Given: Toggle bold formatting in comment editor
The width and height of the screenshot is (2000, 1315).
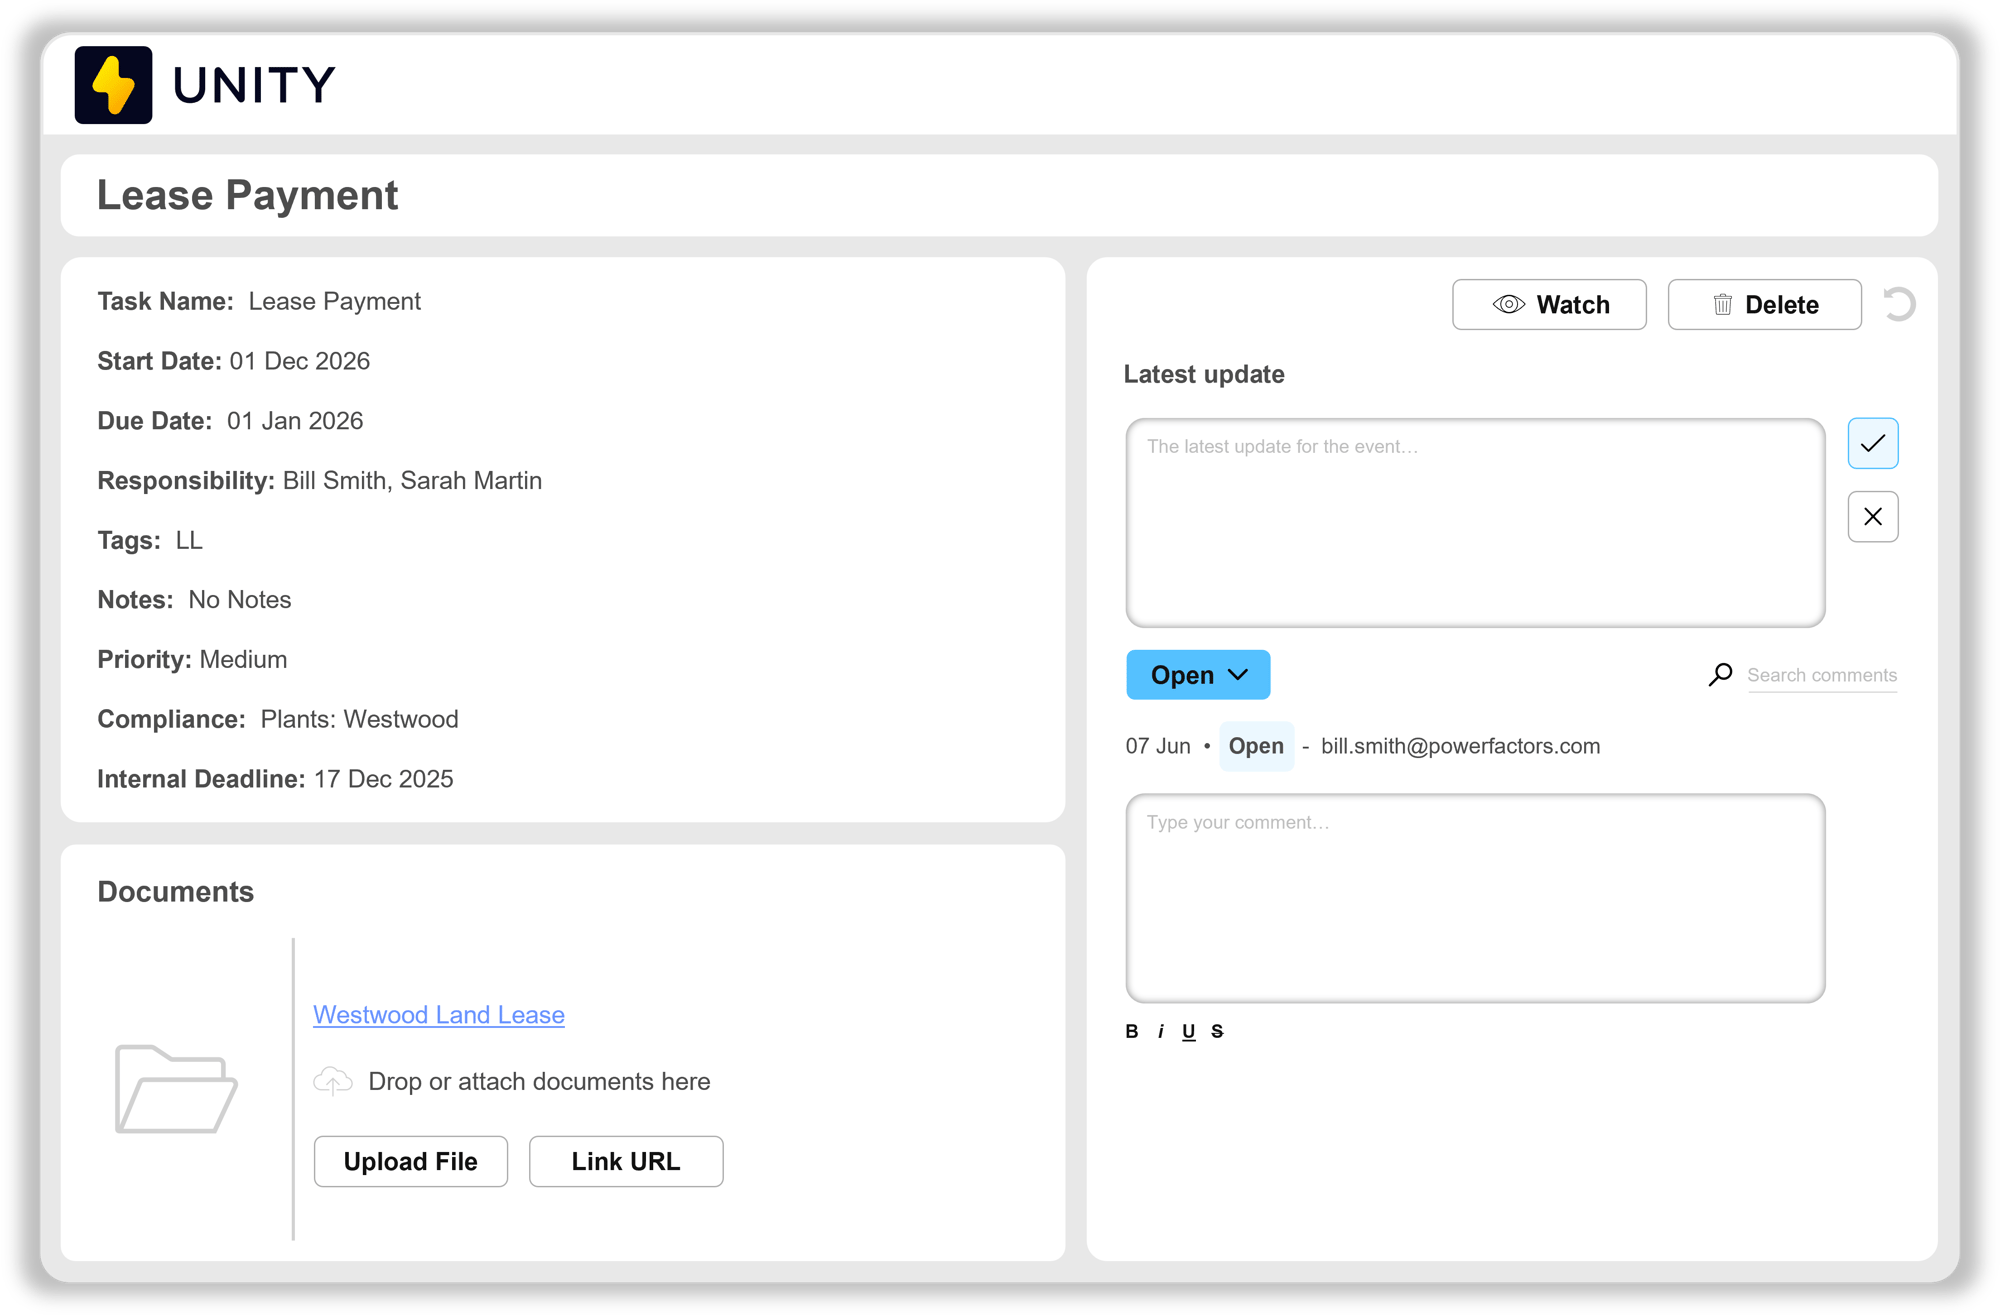Looking at the screenshot, I should point(1131,1031).
